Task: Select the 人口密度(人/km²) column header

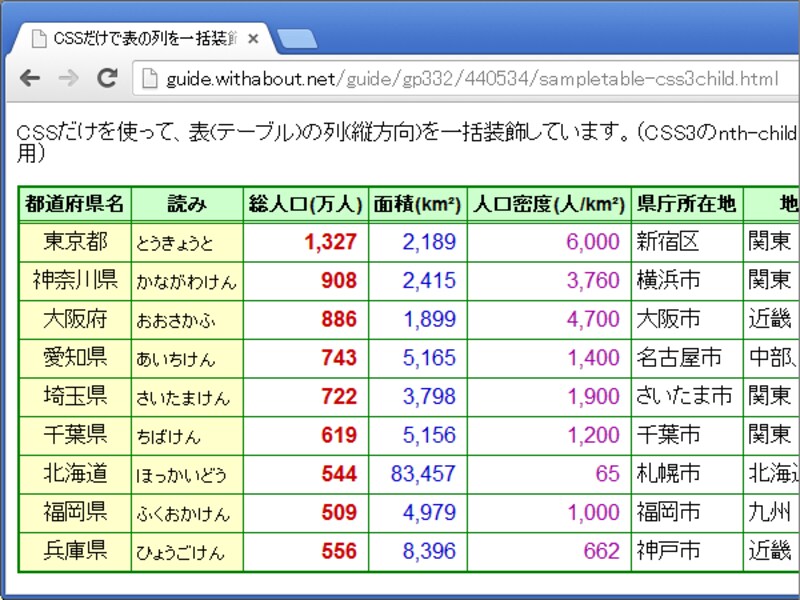Action: click(x=548, y=203)
